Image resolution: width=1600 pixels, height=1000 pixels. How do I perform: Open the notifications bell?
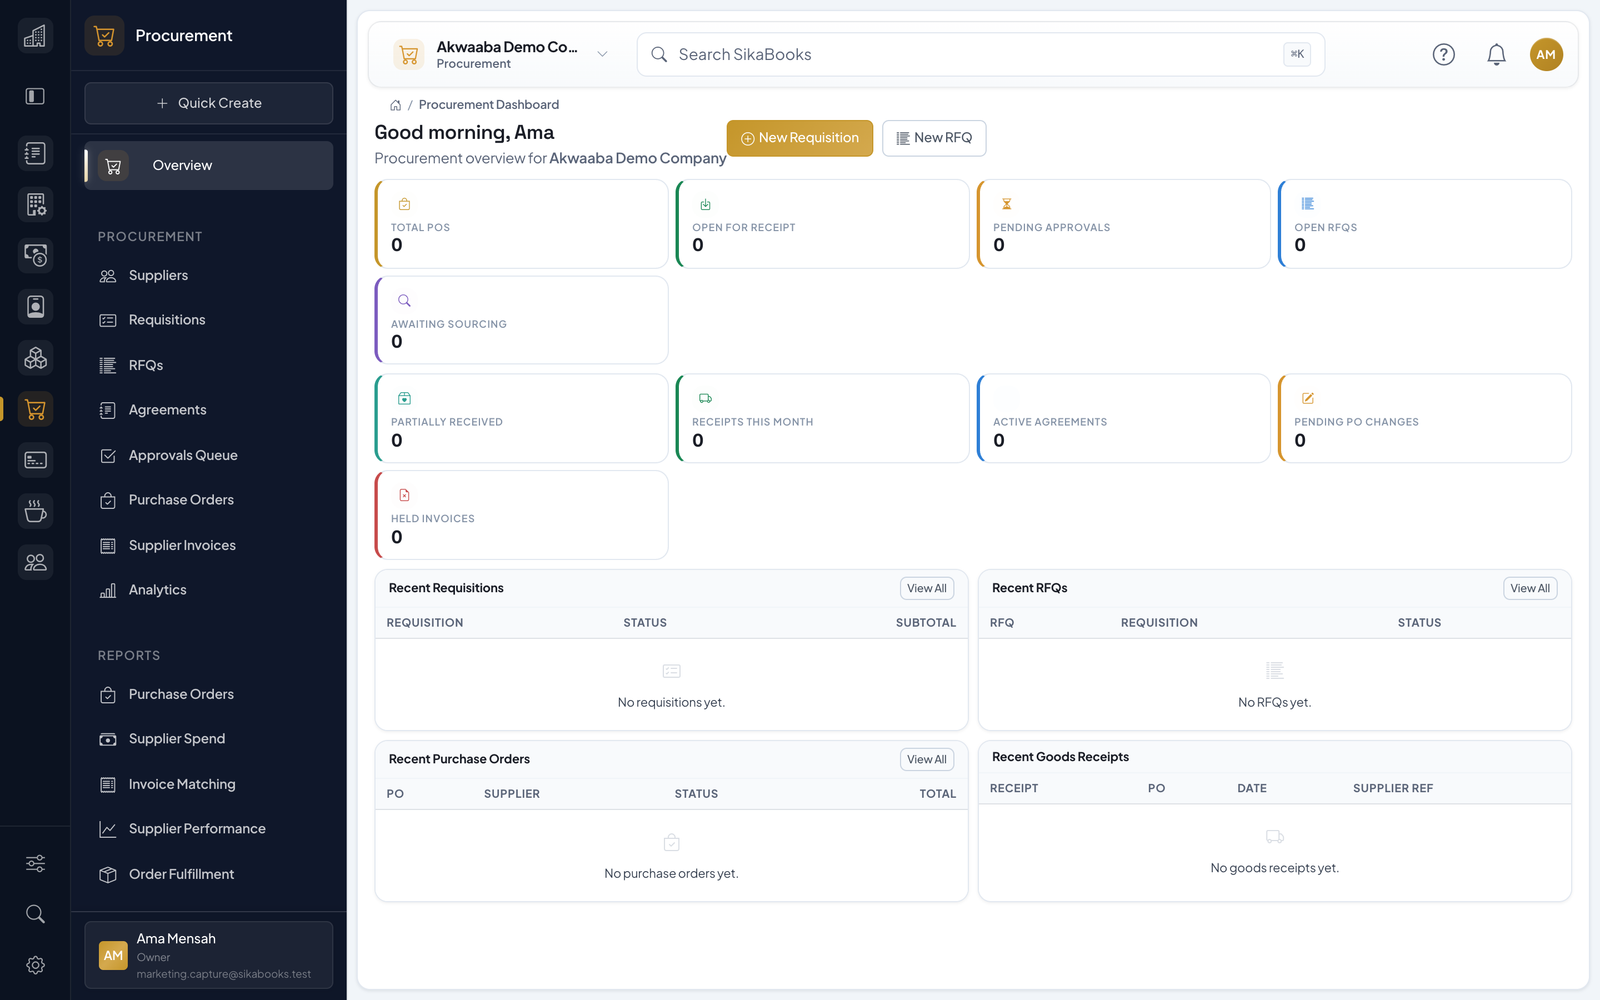(1496, 55)
